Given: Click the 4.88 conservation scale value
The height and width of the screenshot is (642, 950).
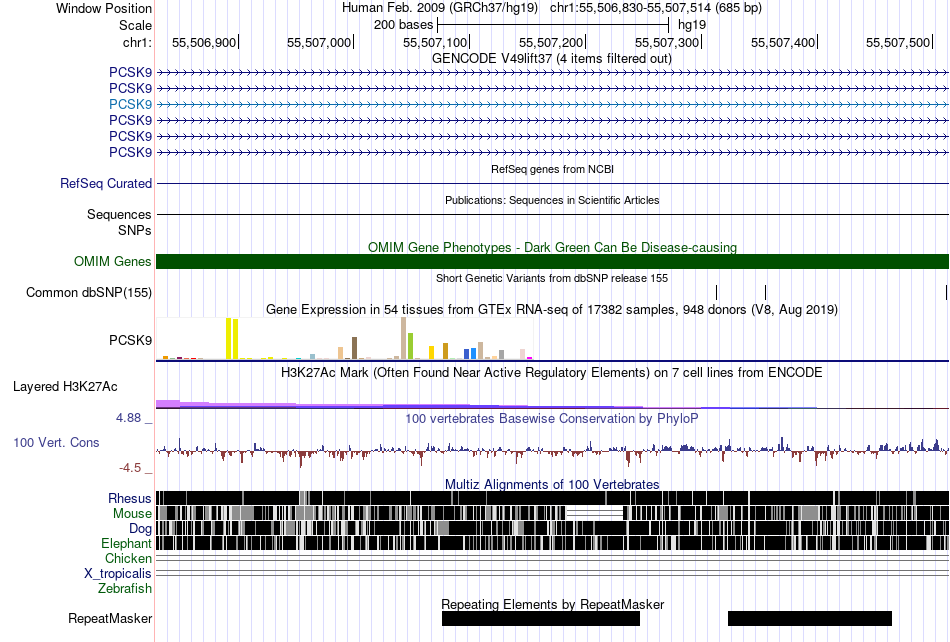Looking at the screenshot, I should [x=128, y=418].
